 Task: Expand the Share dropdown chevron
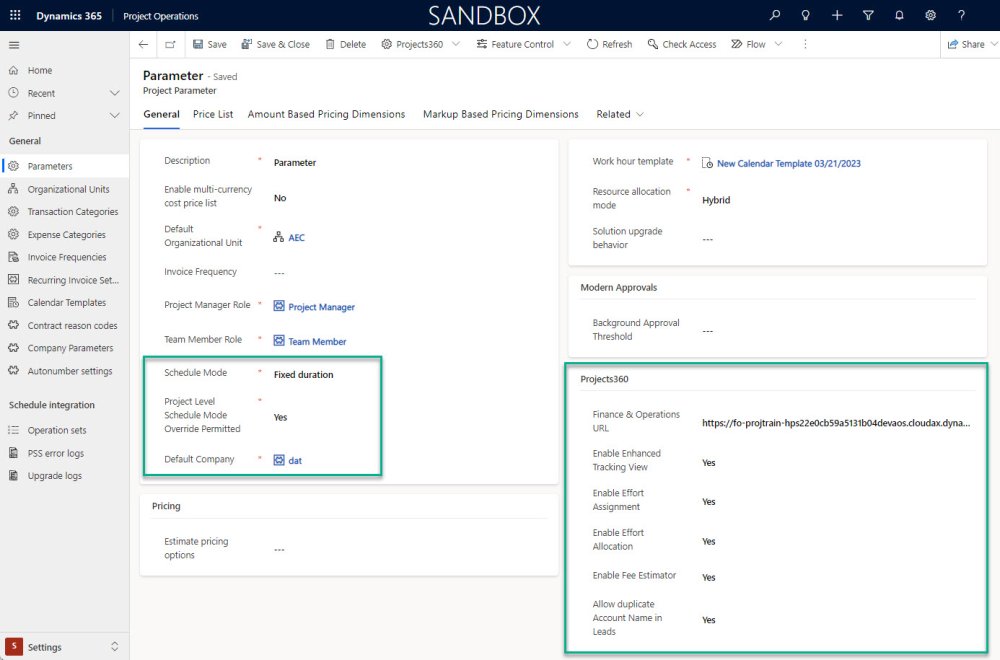(x=994, y=44)
